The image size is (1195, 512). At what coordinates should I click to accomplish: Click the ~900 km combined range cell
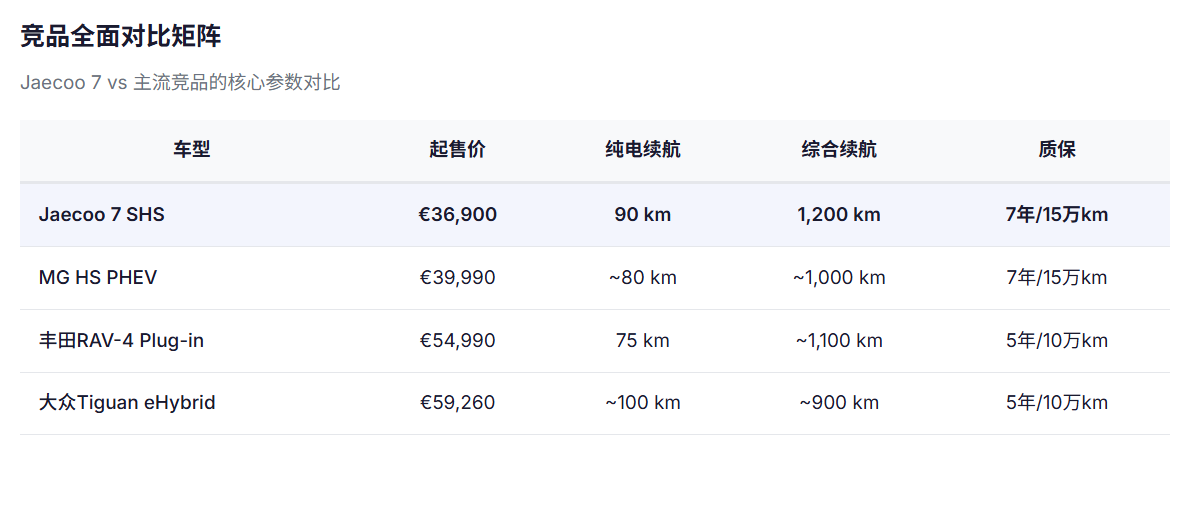[839, 403]
